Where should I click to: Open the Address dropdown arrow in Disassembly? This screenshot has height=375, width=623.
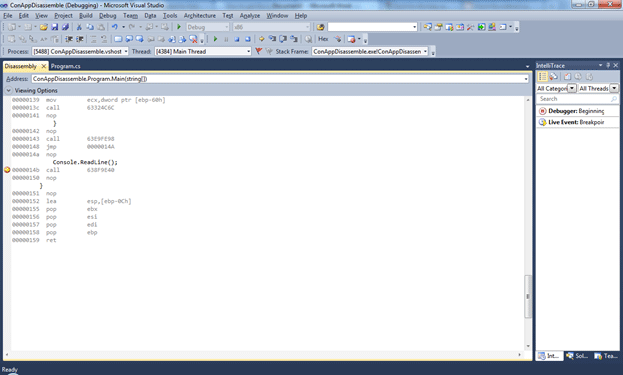526,79
